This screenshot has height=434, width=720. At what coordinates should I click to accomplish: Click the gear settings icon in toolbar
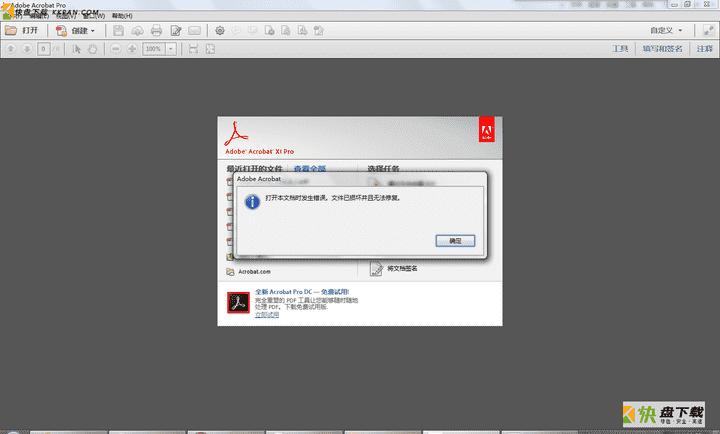coord(220,31)
